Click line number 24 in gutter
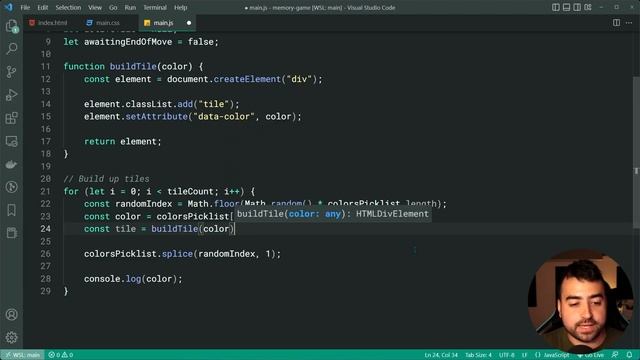This screenshot has width=640, height=360. pyautogui.click(x=46, y=229)
